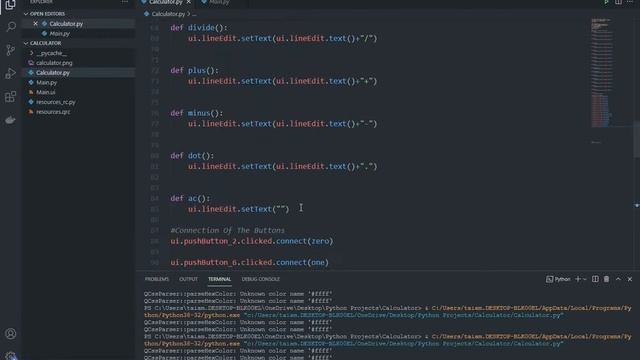Viewport: 640px width, 360px height.
Task: Click the '#Connection Of The Buttons' comment
Action: click(227, 230)
